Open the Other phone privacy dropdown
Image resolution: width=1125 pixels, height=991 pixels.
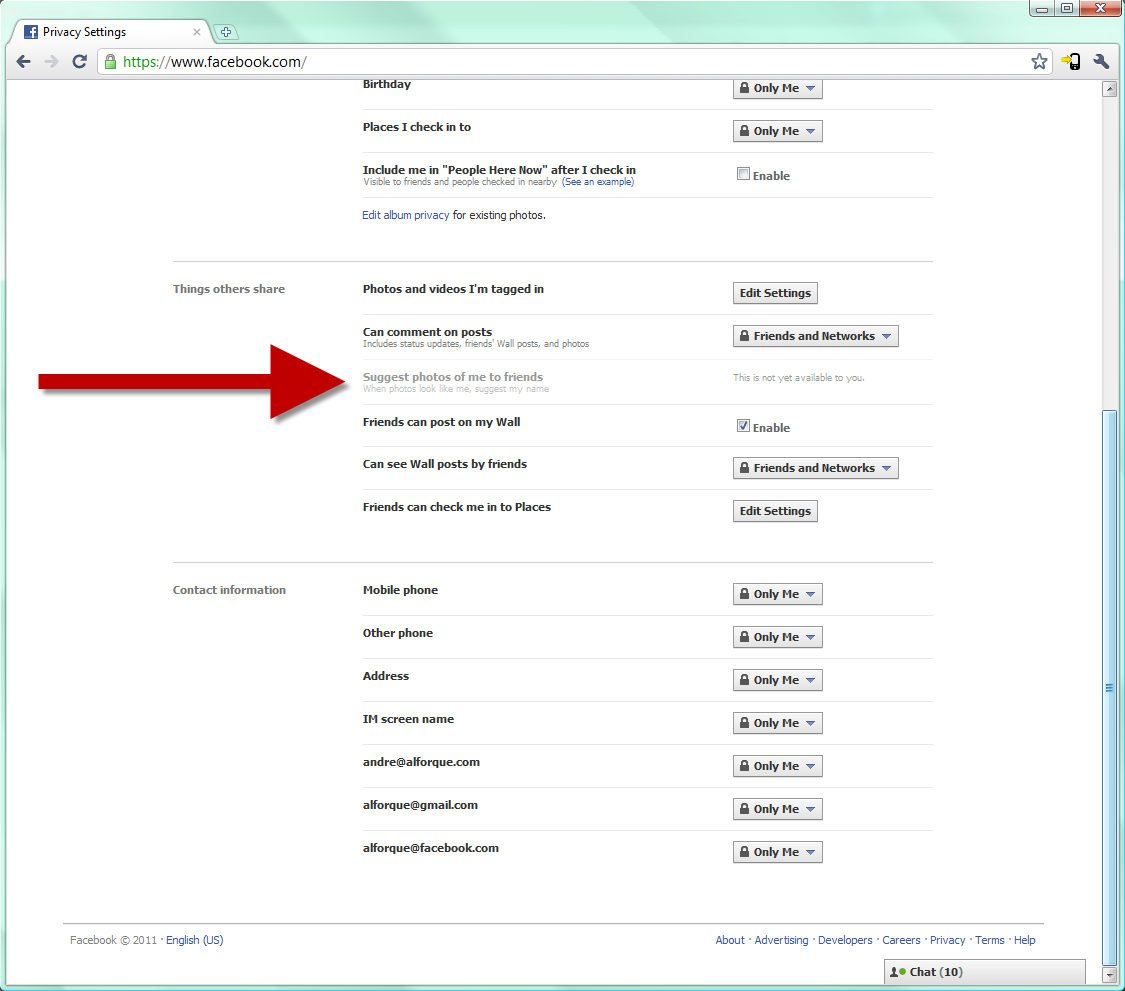777,637
